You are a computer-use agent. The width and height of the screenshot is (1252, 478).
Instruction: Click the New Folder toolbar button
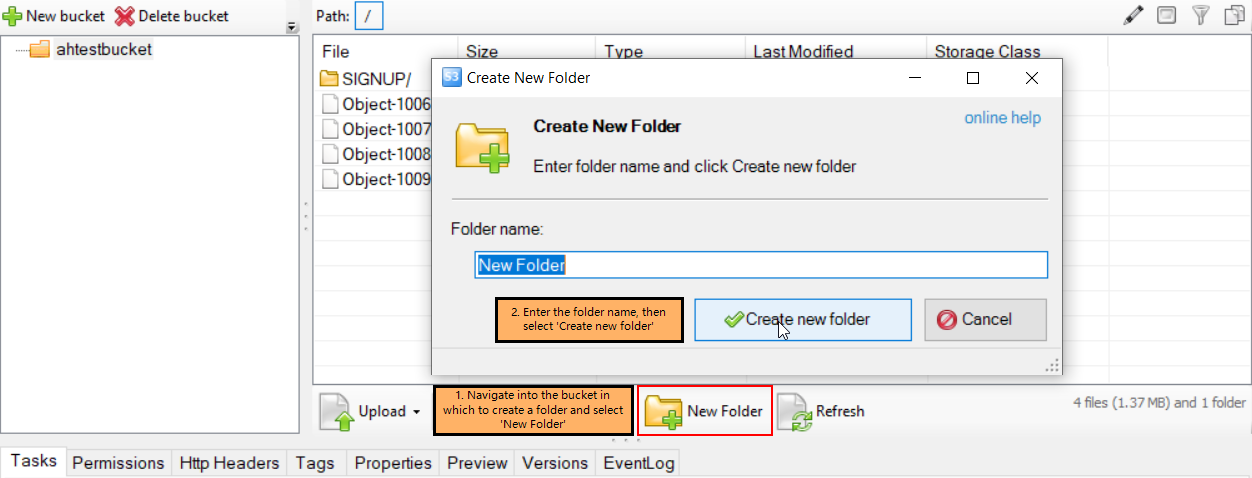point(704,411)
